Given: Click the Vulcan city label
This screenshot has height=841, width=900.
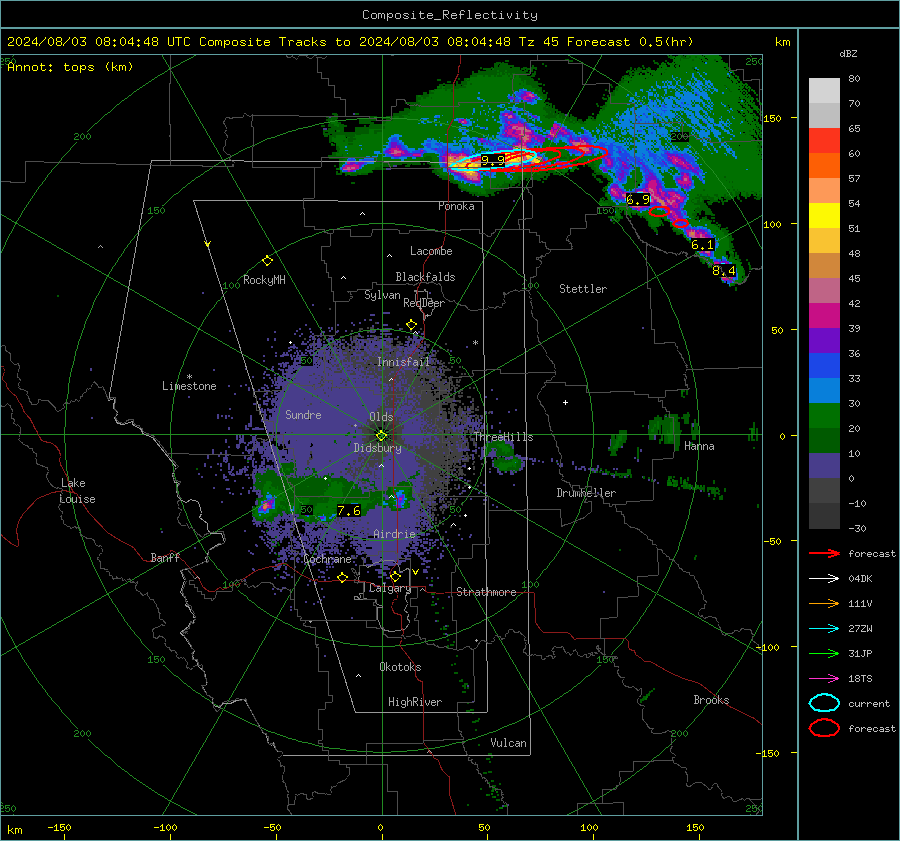Looking at the screenshot, I should (508, 743).
